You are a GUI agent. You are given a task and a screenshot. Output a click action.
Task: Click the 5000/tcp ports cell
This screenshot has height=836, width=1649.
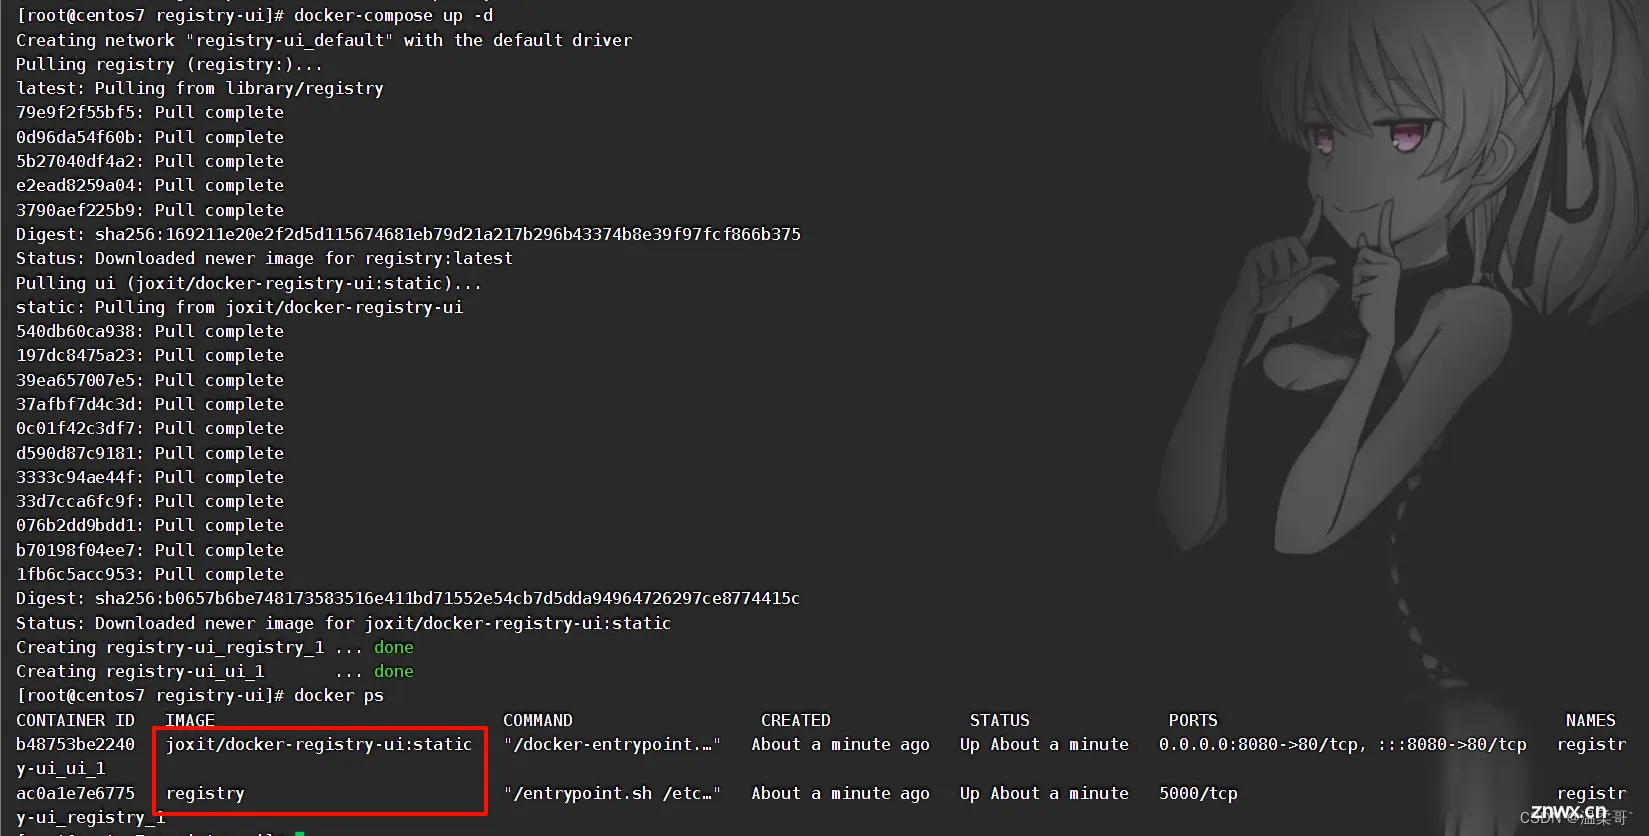pos(1198,793)
